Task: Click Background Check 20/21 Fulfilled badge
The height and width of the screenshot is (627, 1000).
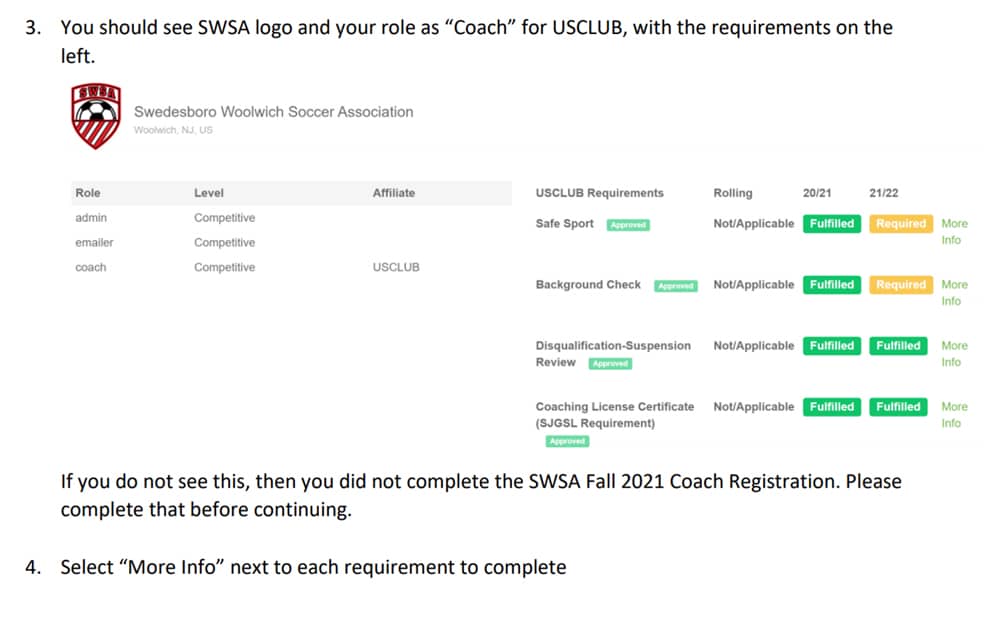Action: (832, 284)
